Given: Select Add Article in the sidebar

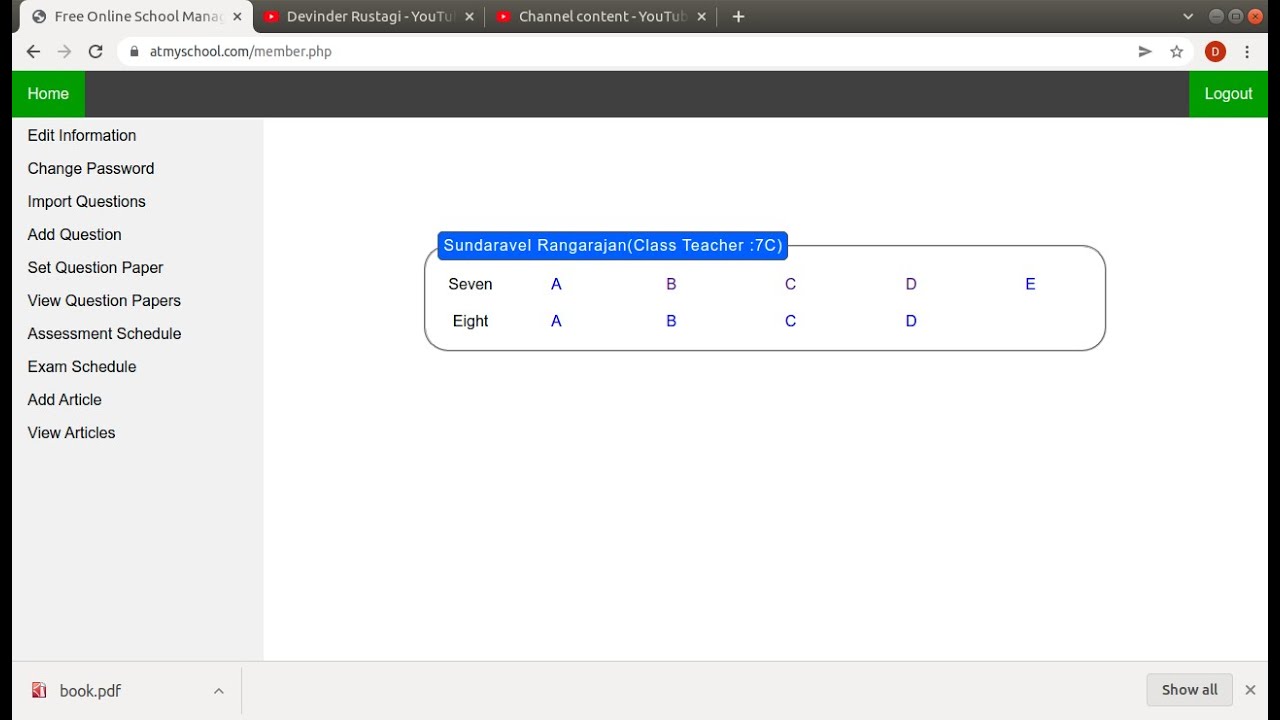Looking at the screenshot, I should [65, 400].
